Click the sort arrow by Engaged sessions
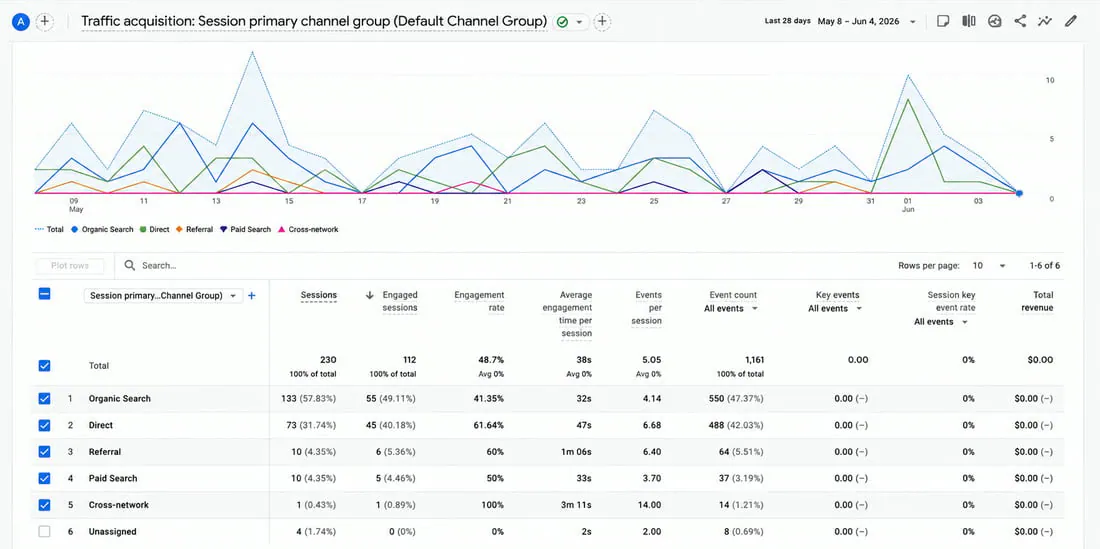The image size is (1100, 549). point(370,295)
